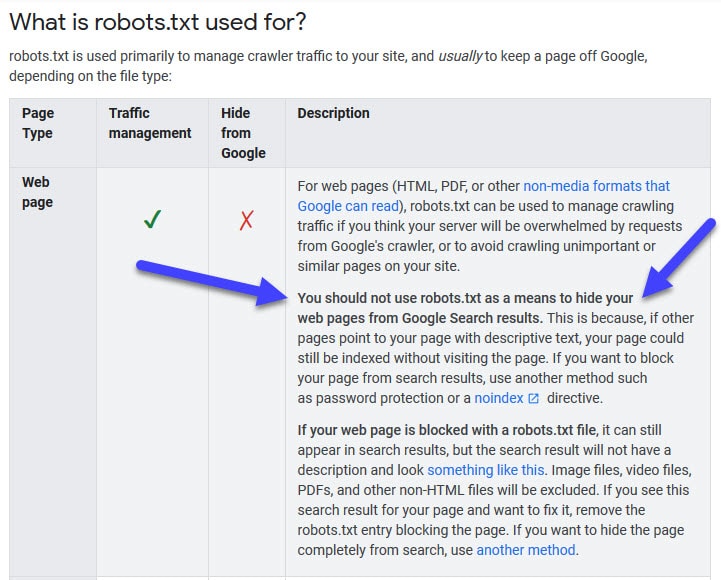
Task: Open the non-media formats that Google can read link
Action: pos(483,196)
